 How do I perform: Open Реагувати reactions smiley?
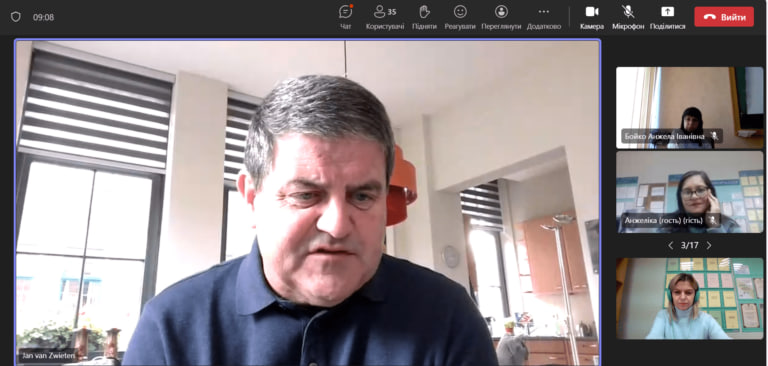click(460, 17)
